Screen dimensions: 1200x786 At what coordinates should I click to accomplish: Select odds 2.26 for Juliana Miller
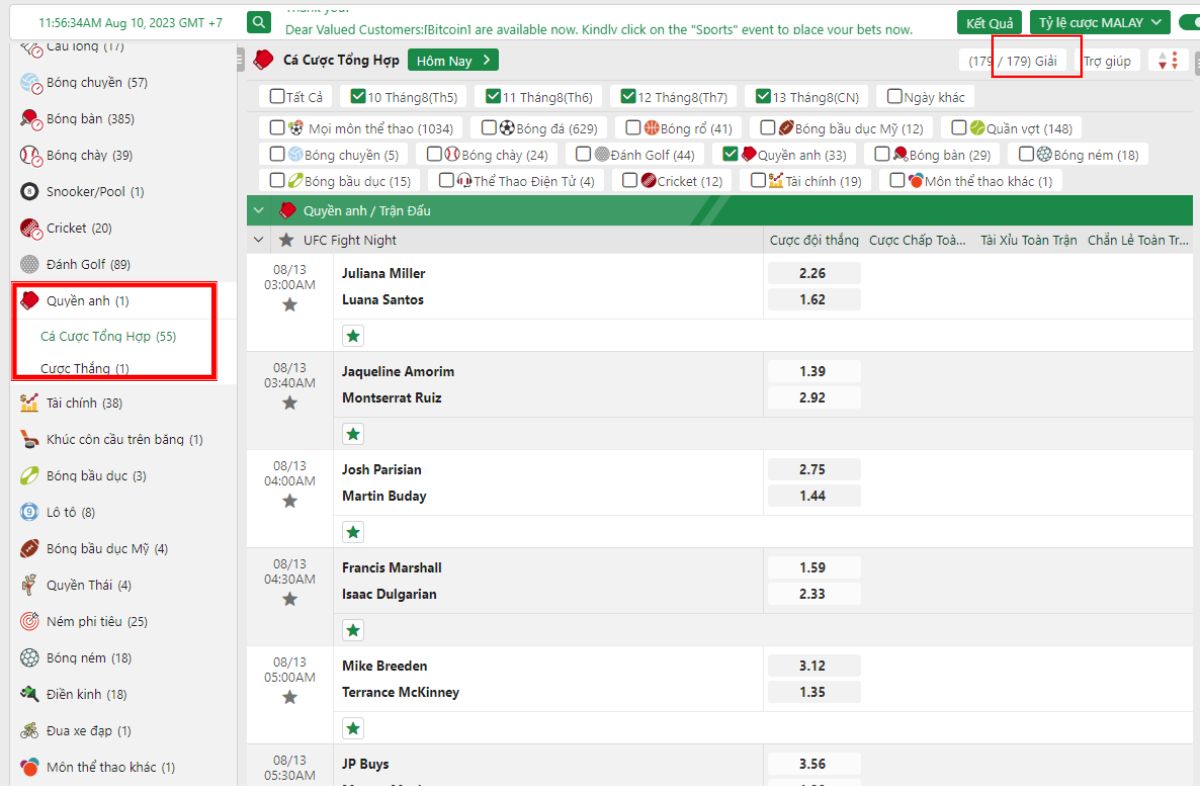coord(813,273)
